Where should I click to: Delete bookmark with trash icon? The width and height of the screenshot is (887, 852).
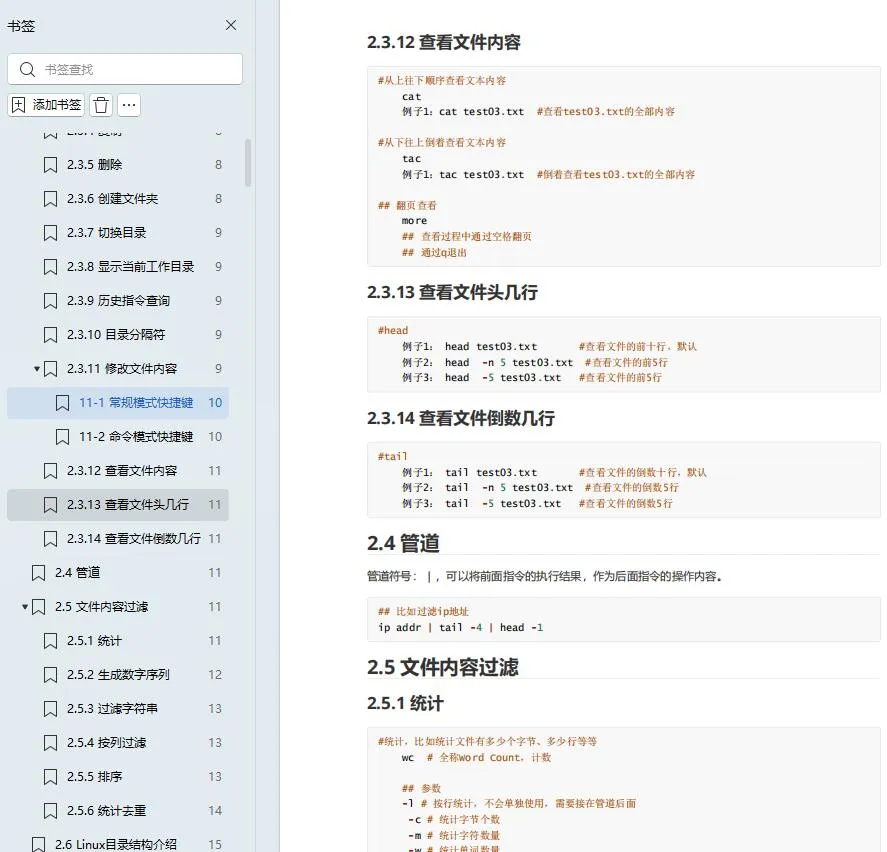(101, 105)
